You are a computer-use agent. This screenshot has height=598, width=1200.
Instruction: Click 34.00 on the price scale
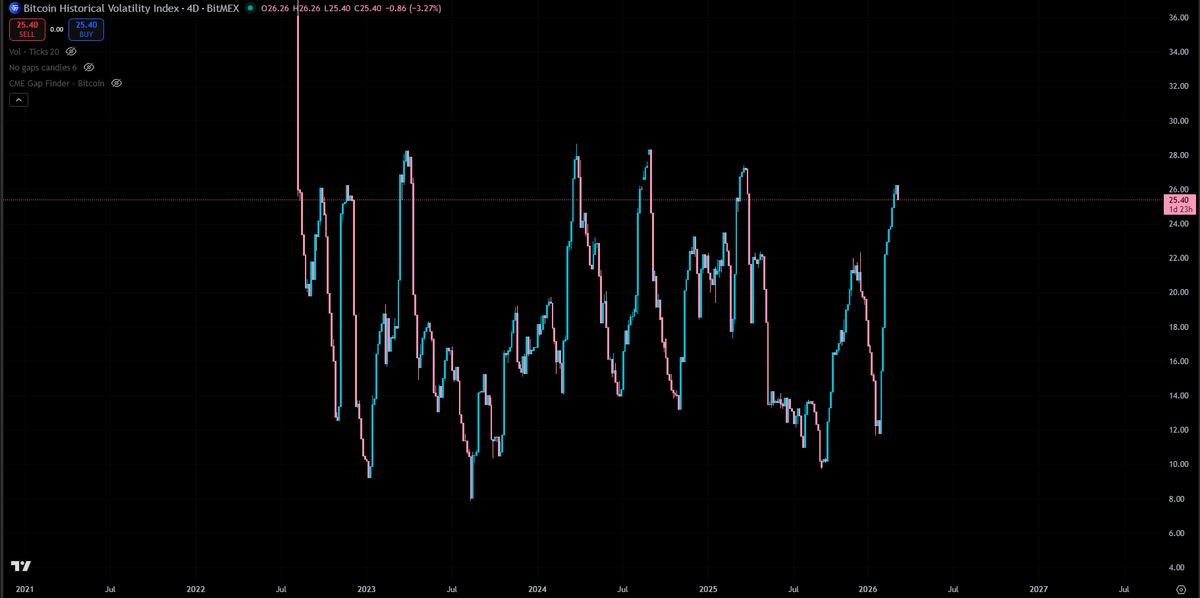click(x=1178, y=52)
